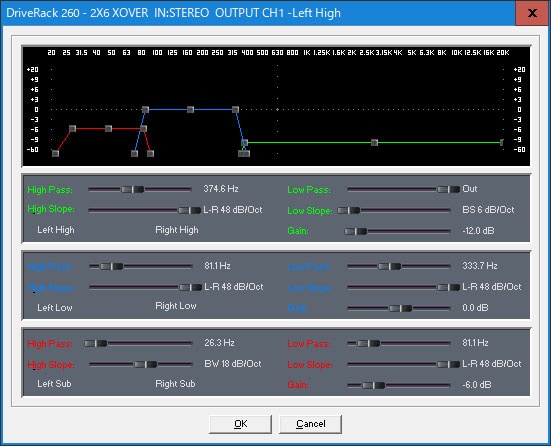The height and width of the screenshot is (447, 551).
Task: Adjust the red High Slope BW 18 dB/Oct slider
Action: (145, 364)
